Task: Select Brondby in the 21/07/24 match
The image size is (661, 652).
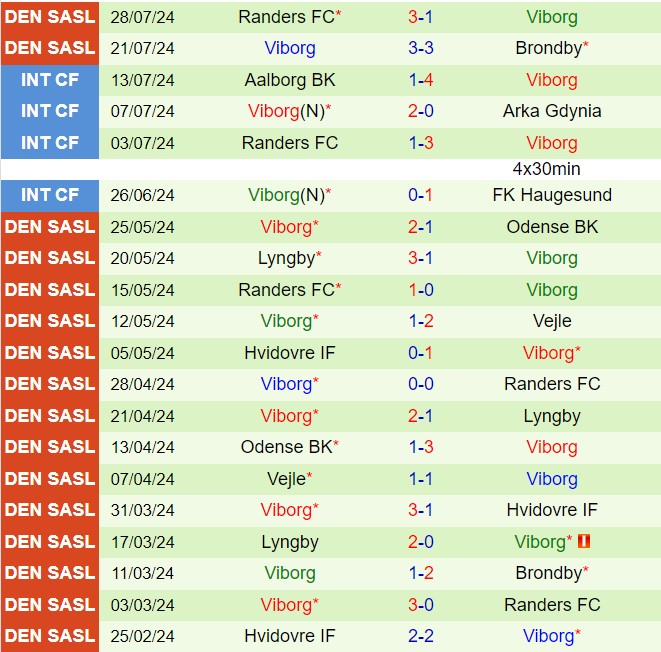Action: [x=550, y=47]
